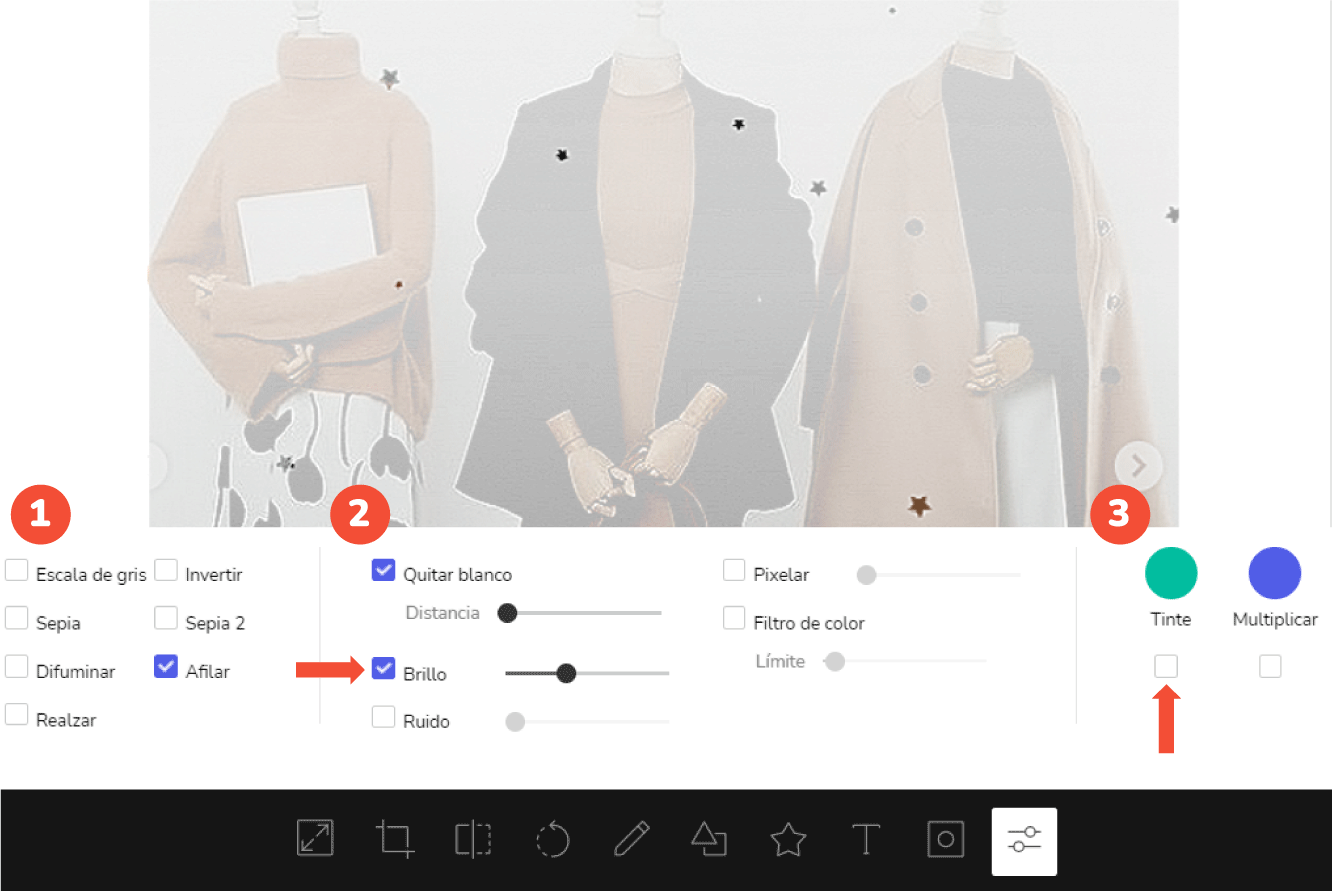Open the rotate tool
Image resolution: width=1332 pixels, height=891 pixels.
click(x=552, y=839)
